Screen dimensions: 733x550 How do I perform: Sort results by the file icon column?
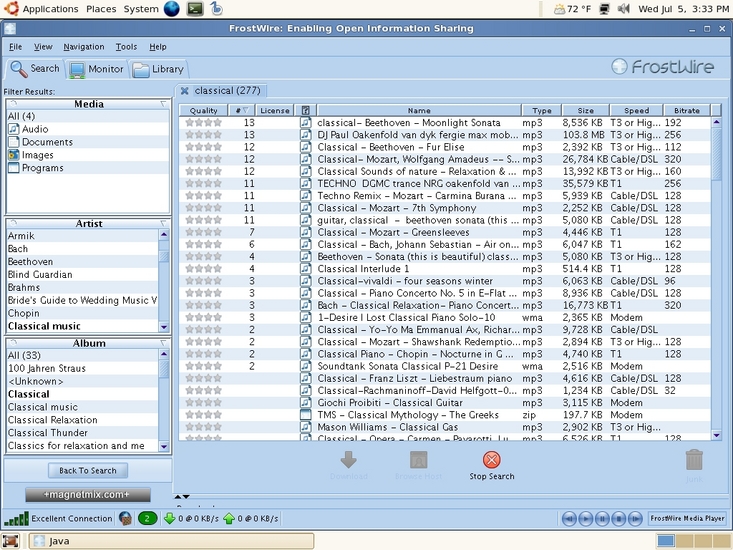305,110
